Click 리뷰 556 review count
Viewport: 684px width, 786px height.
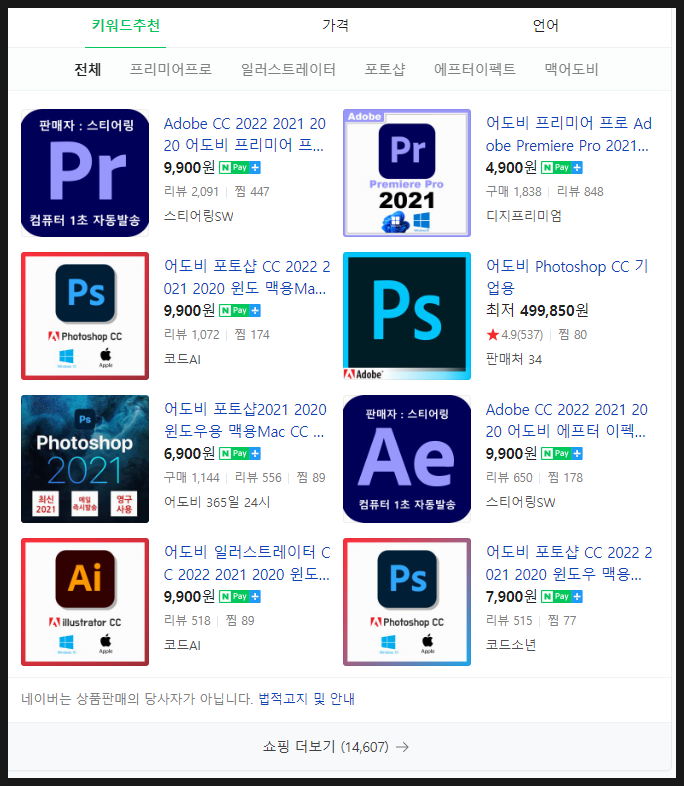[x=258, y=477]
